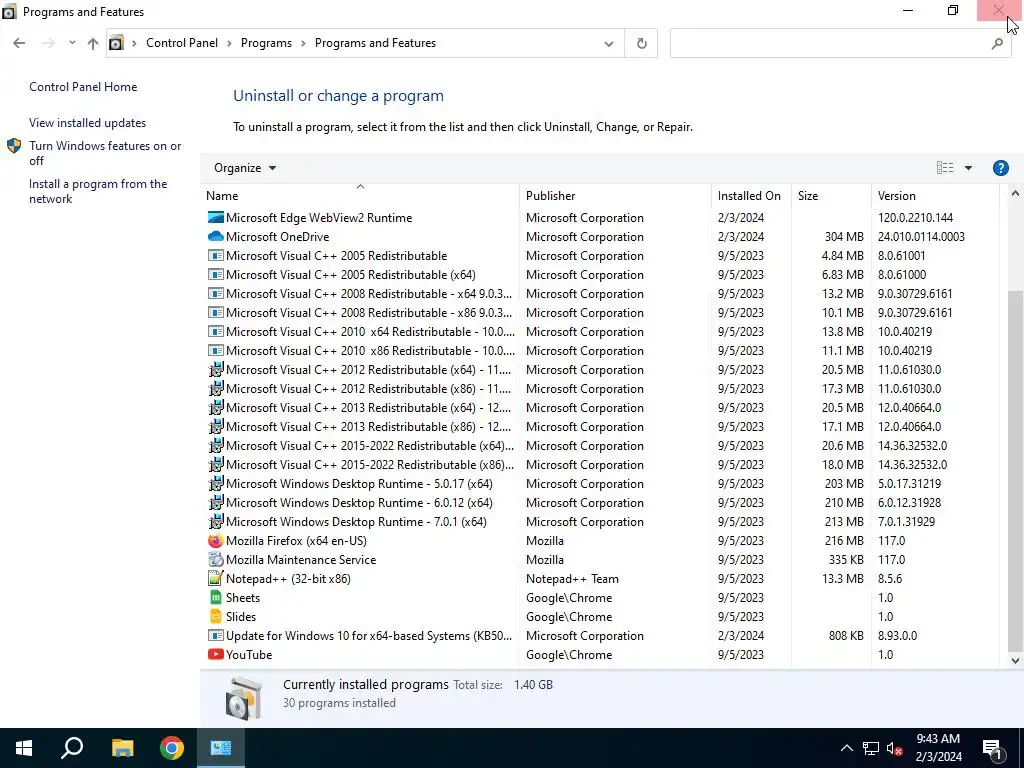The image size is (1024, 768).
Task: Open the notification center icon
Action: click(993, 748)
